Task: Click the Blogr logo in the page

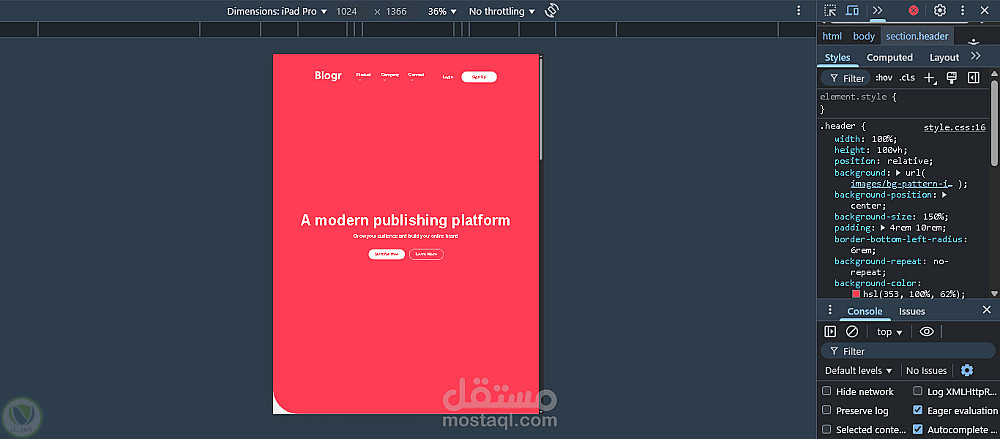Action: point(328,76)
